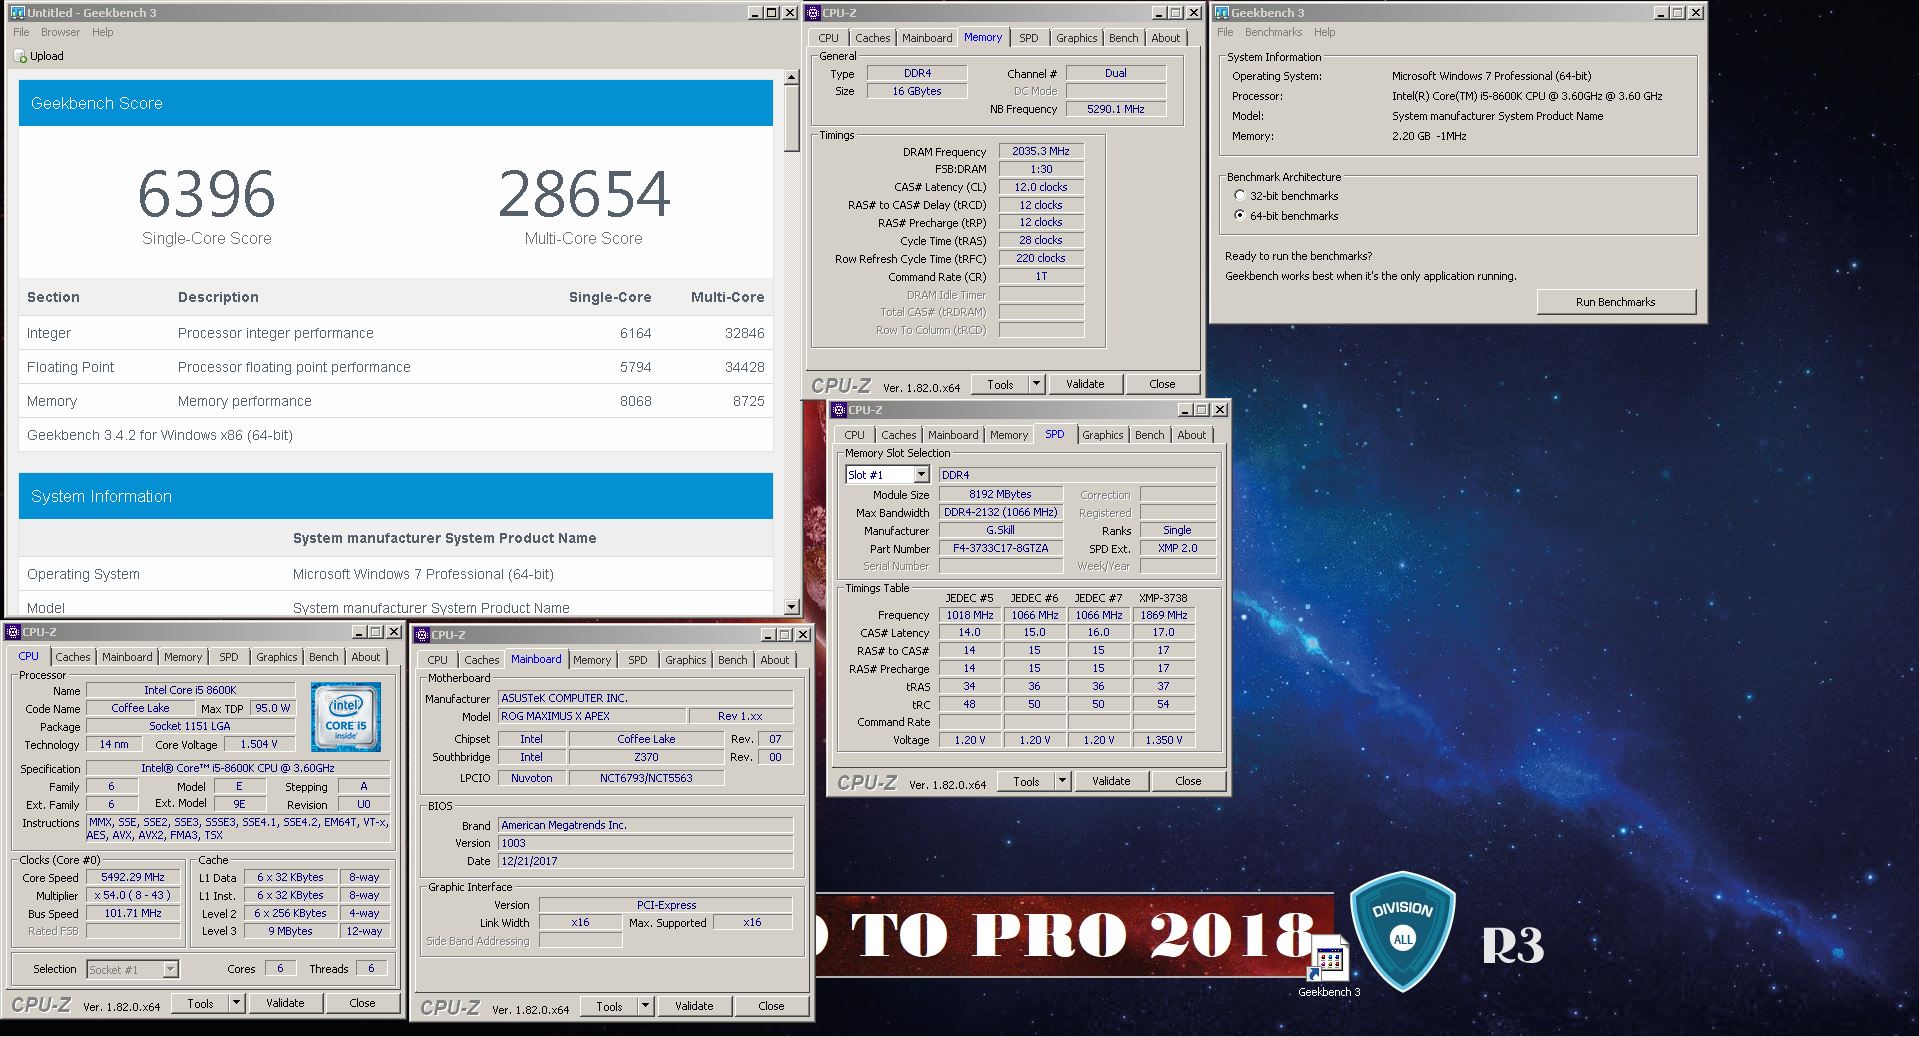Open File menu in Geekbench results window
This screenshot has height=1037, width=1919.
pos(21,32)
